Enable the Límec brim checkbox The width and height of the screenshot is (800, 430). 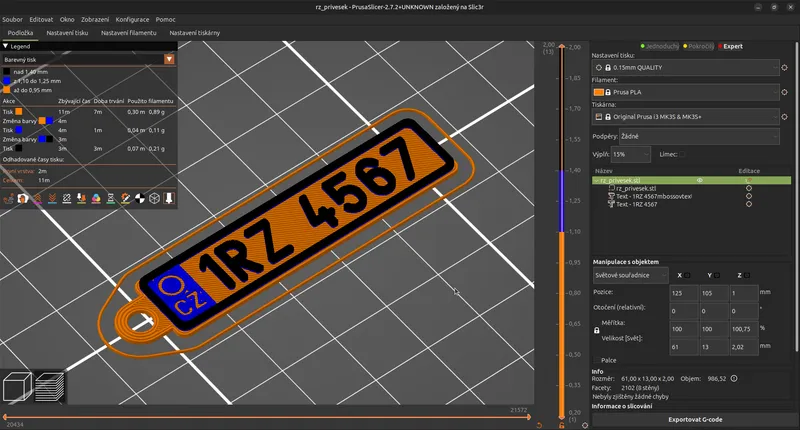pos(683,154)
